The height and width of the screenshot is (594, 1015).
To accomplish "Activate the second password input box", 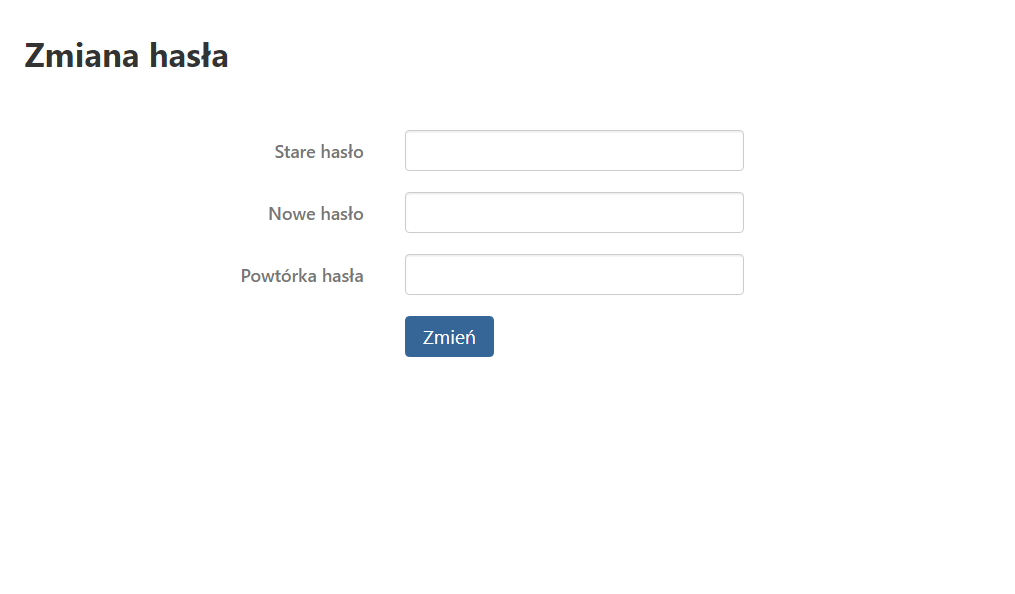I will 574,212.
